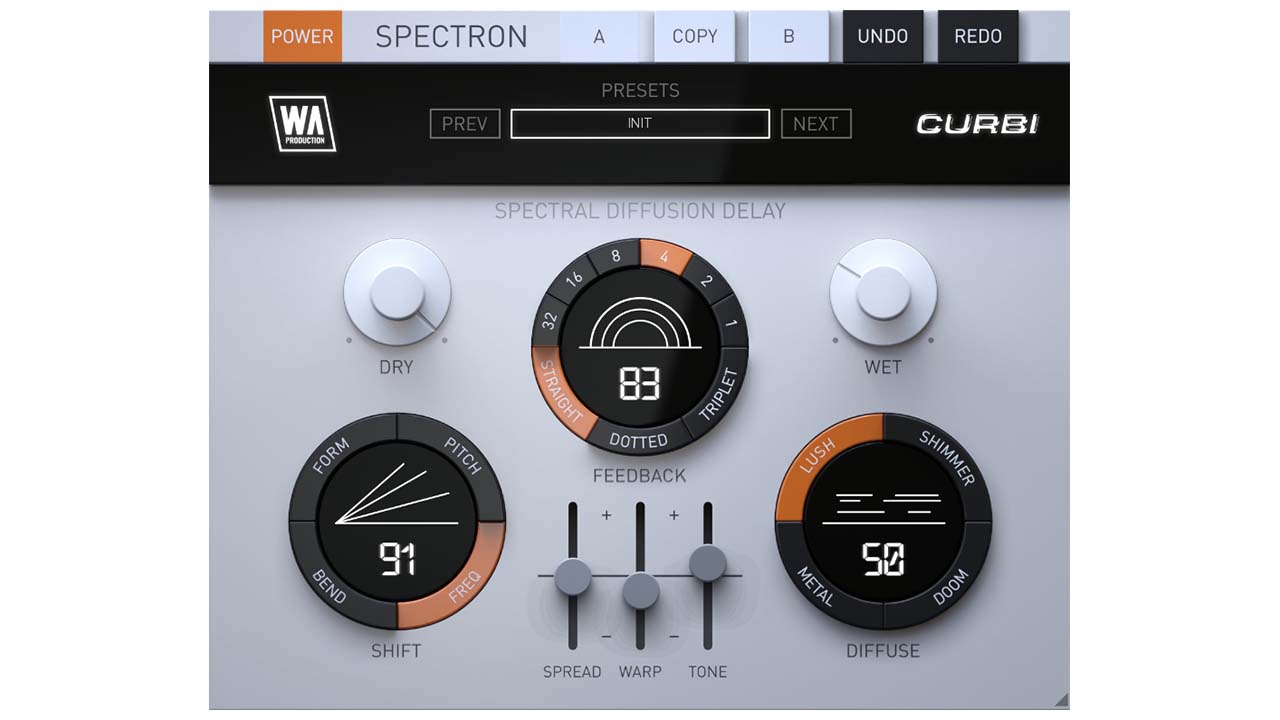The height and width of the screenshot is (720, 1280).
Task: Click the Curbi logo
Action: [x=977, y=124]
